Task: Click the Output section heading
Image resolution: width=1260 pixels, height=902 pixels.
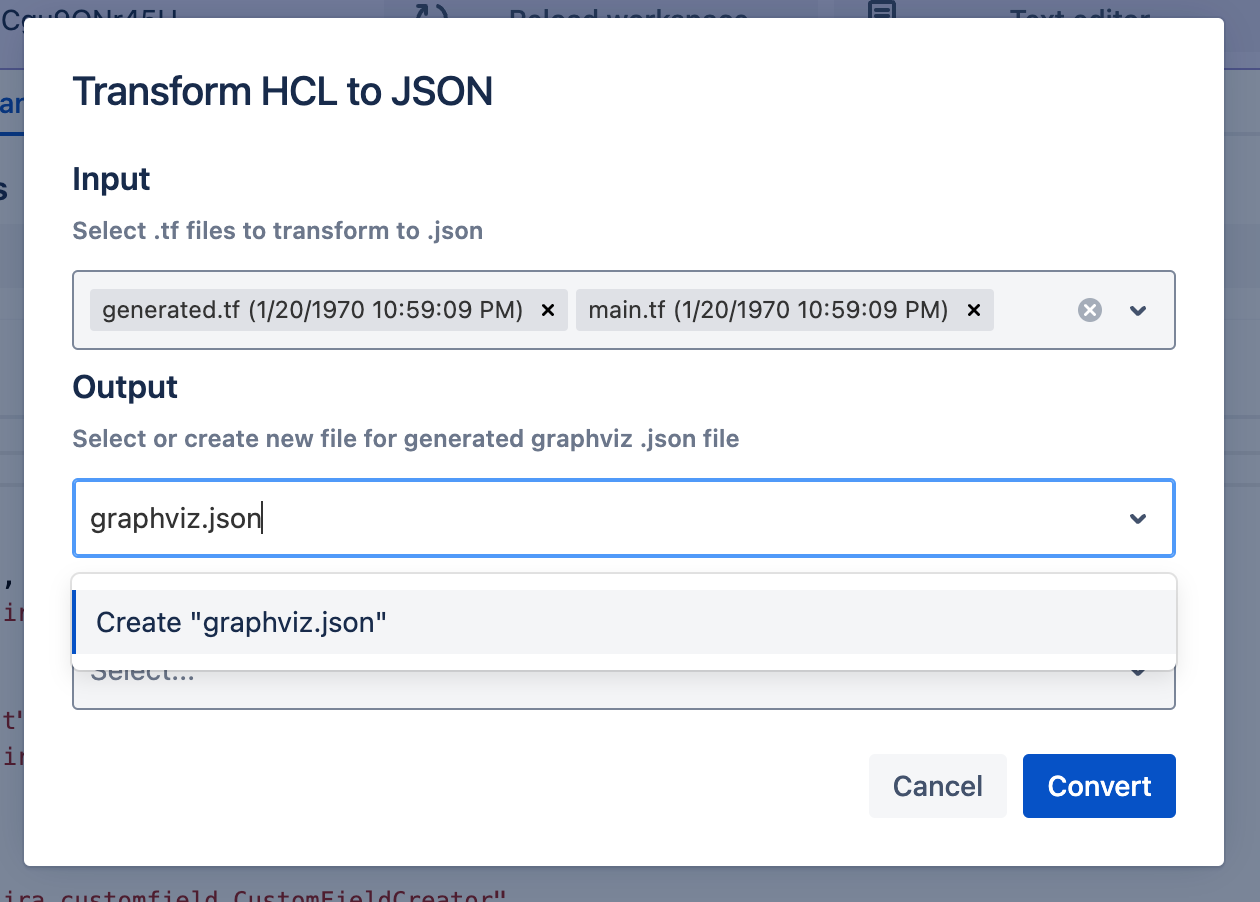Action: (x=125, y=387)
